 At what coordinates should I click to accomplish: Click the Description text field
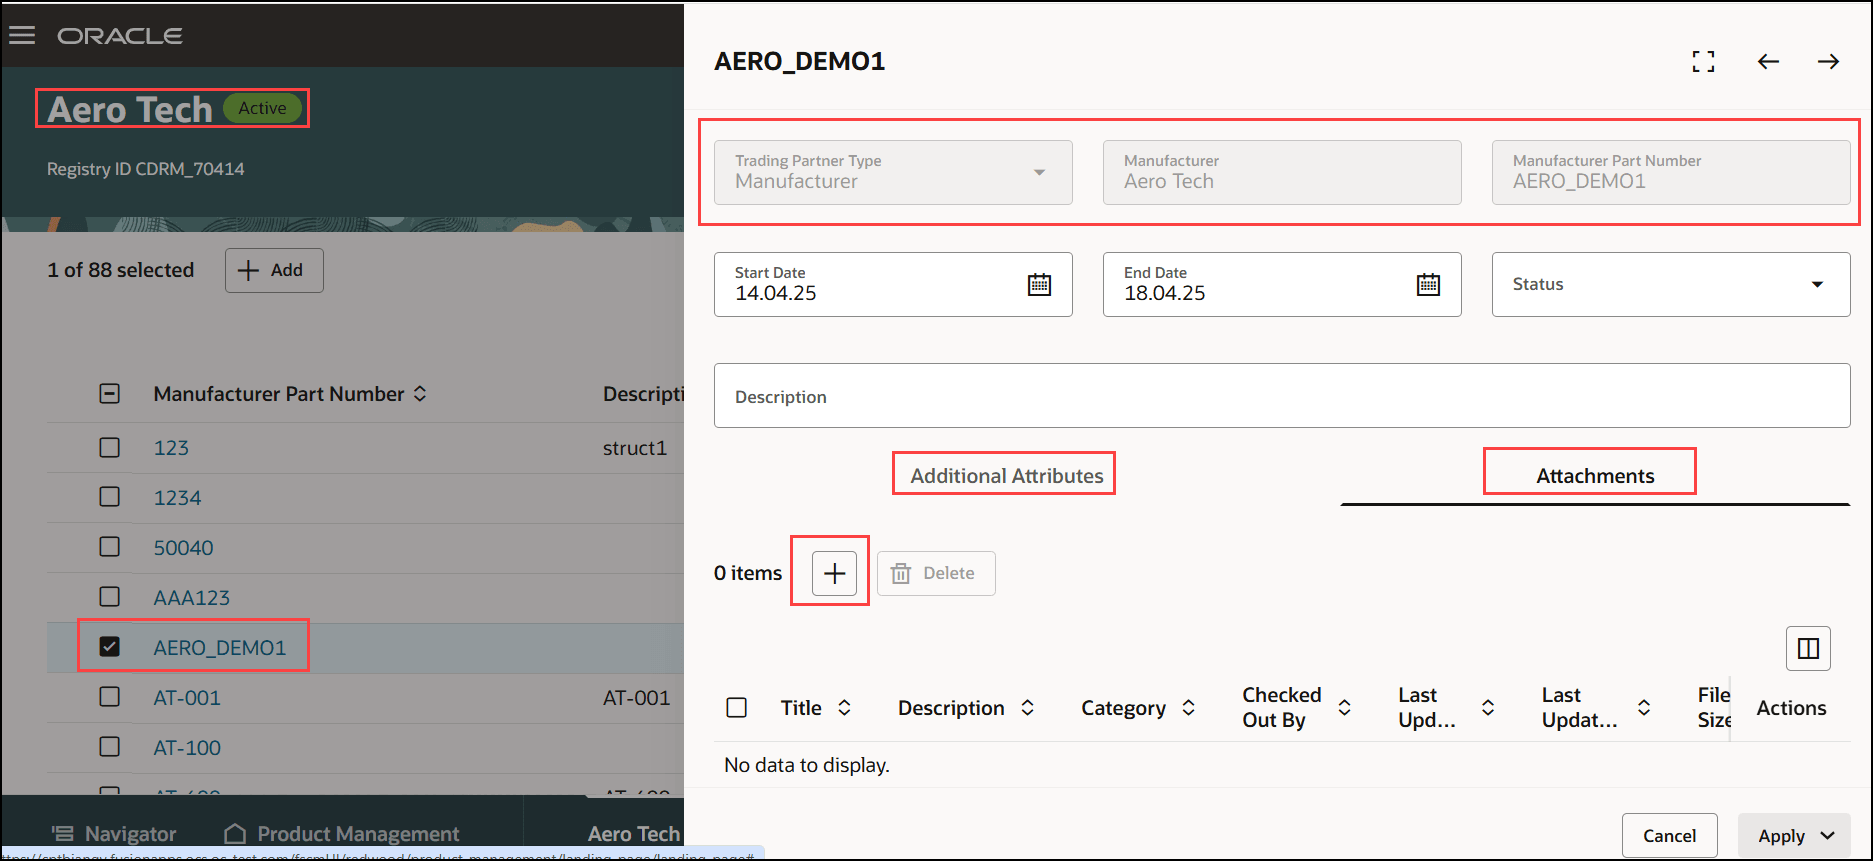[1282, 396]
